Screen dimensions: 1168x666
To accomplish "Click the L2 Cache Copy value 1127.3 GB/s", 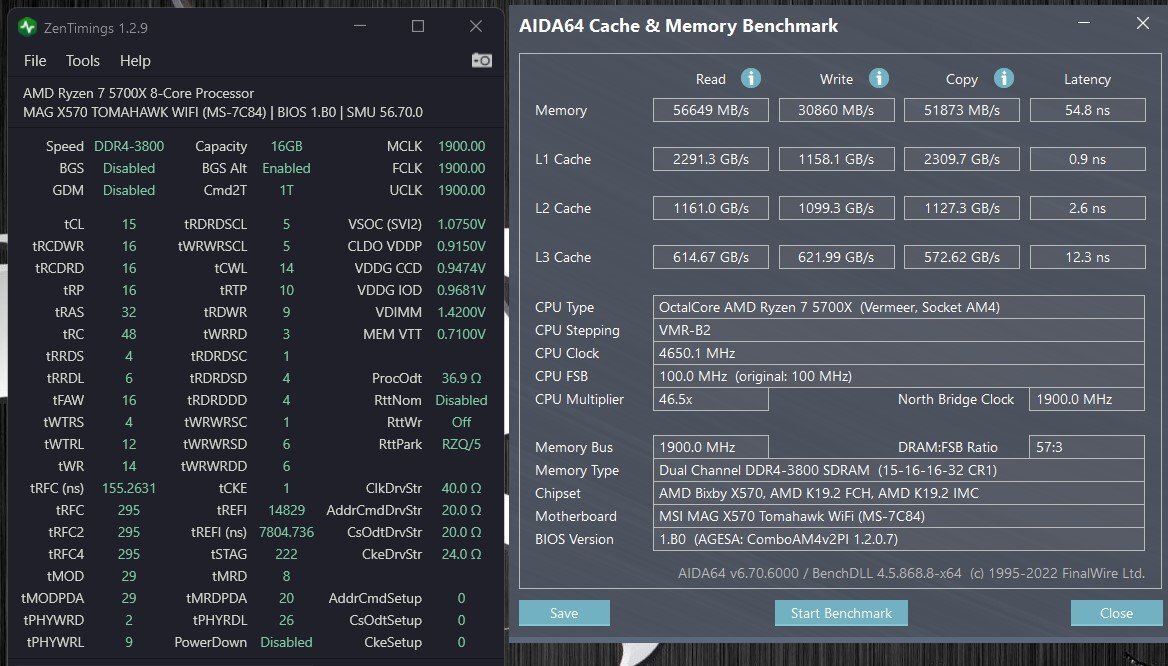I will pyautogui.click(x=962, y=208).
